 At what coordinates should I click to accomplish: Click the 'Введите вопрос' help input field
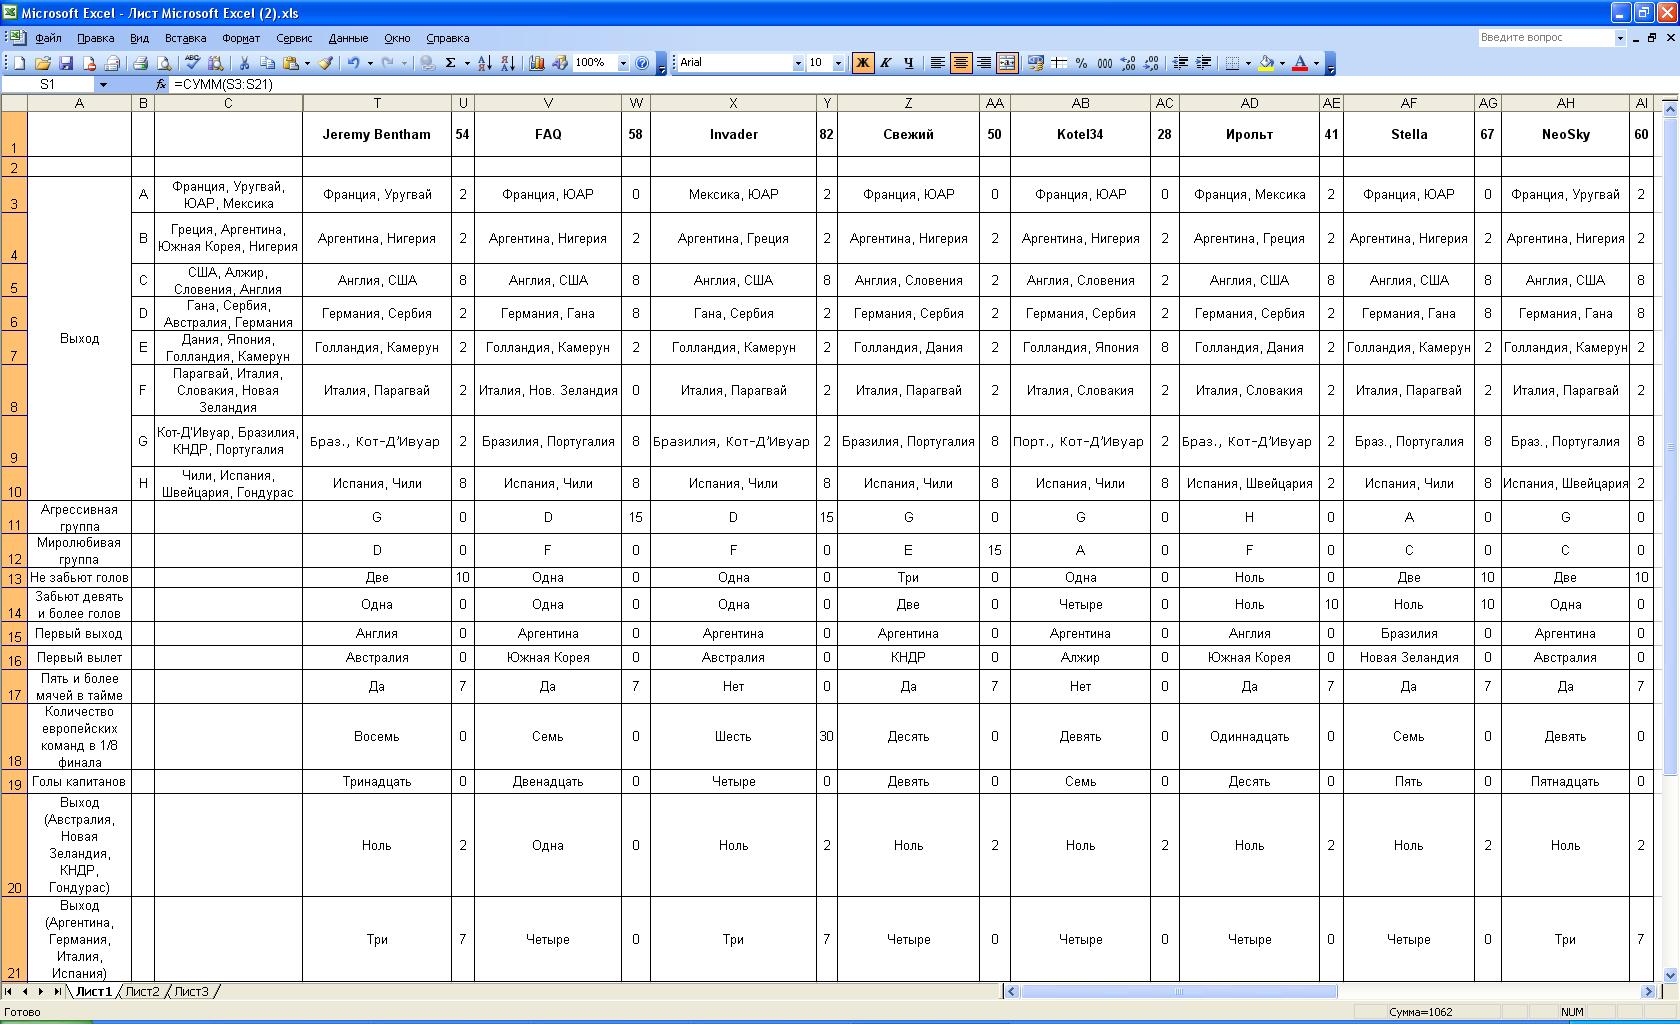pyautogui.click(x=1545, y=37)
